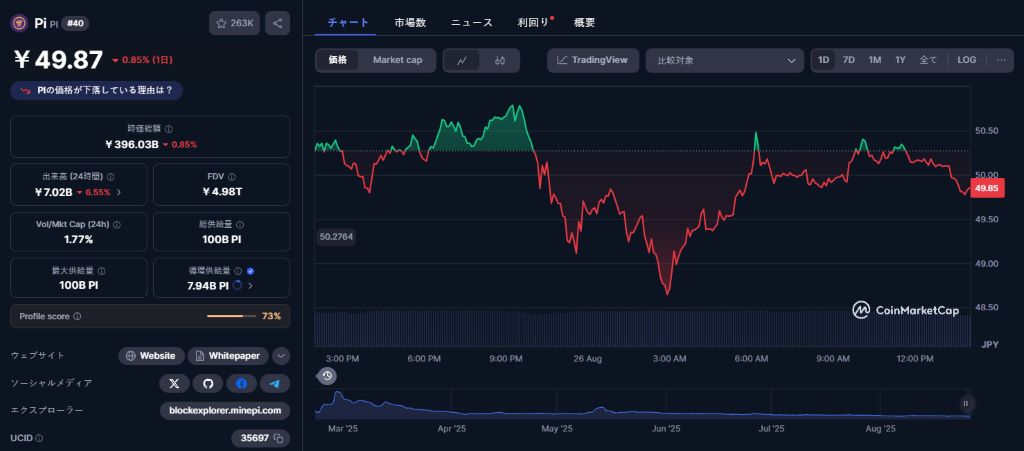This screenshot has width=1024, height=451.
Task: Click the current price tag 49.85
Action: coord(986,189)
